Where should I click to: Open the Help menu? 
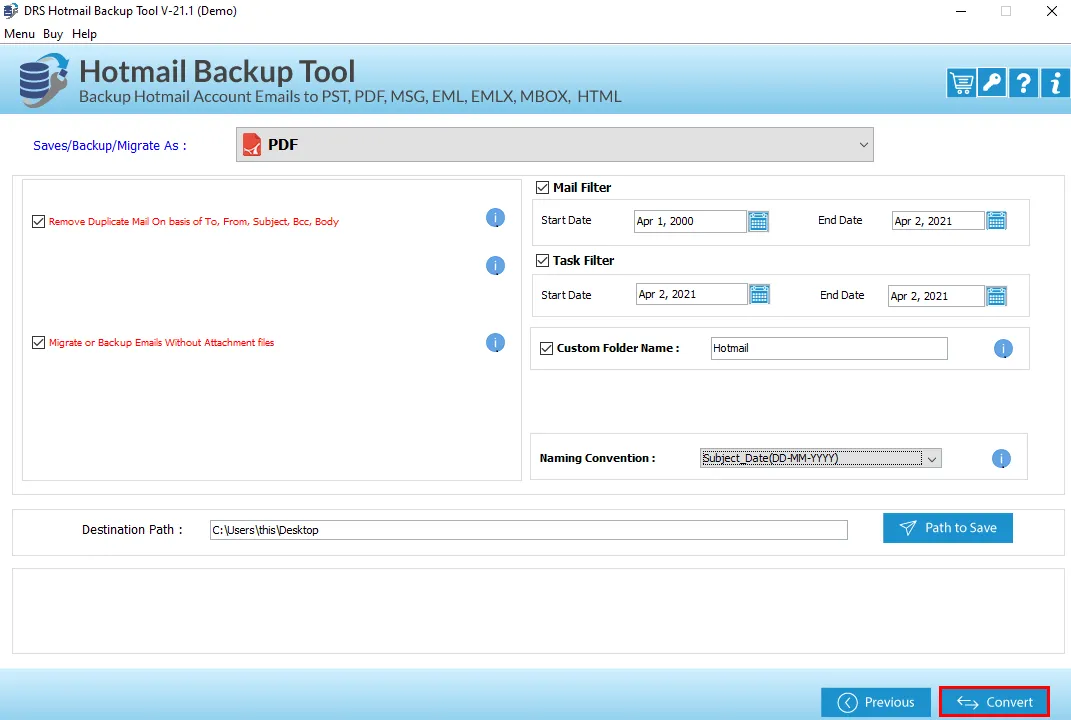point(84,34)
